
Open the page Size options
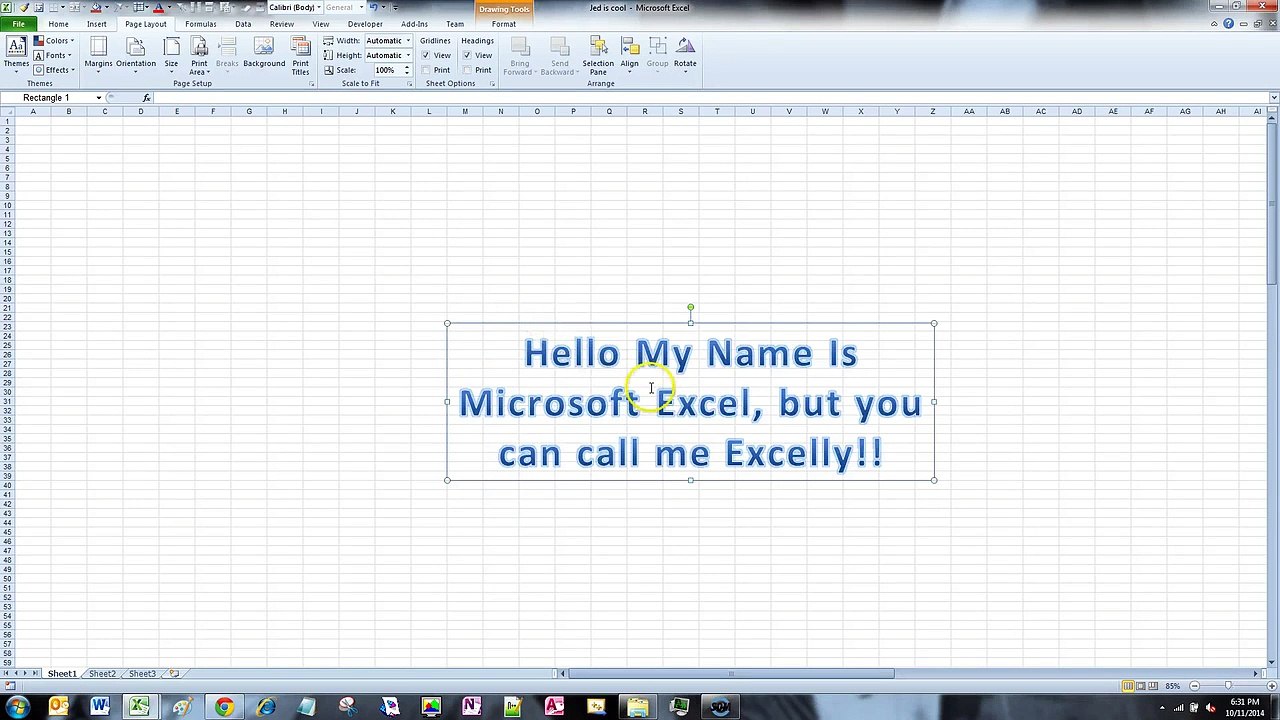tap(171, 54)
